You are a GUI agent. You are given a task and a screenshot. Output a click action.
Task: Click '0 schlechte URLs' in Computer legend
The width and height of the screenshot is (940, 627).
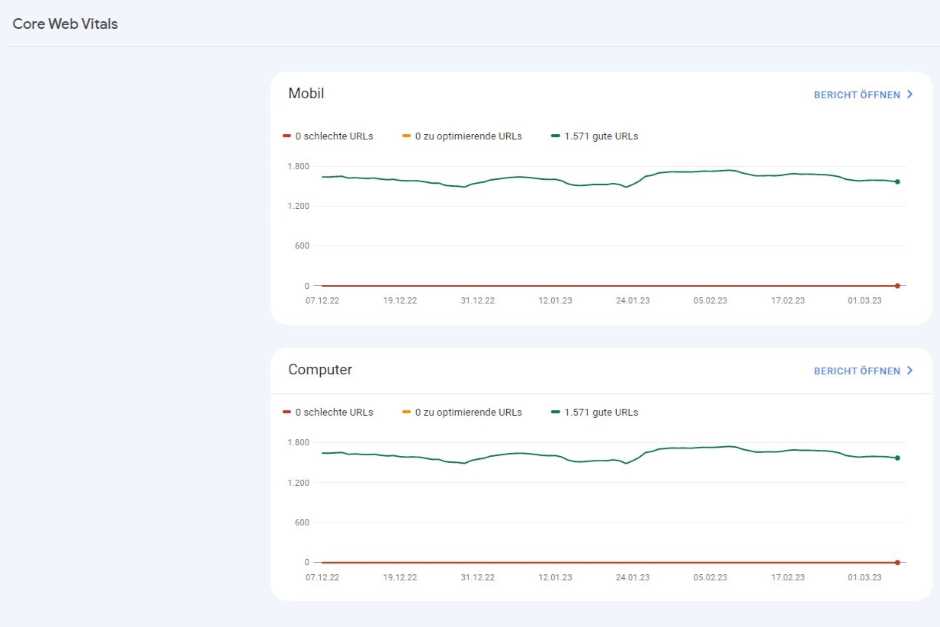tap(334, 412)
